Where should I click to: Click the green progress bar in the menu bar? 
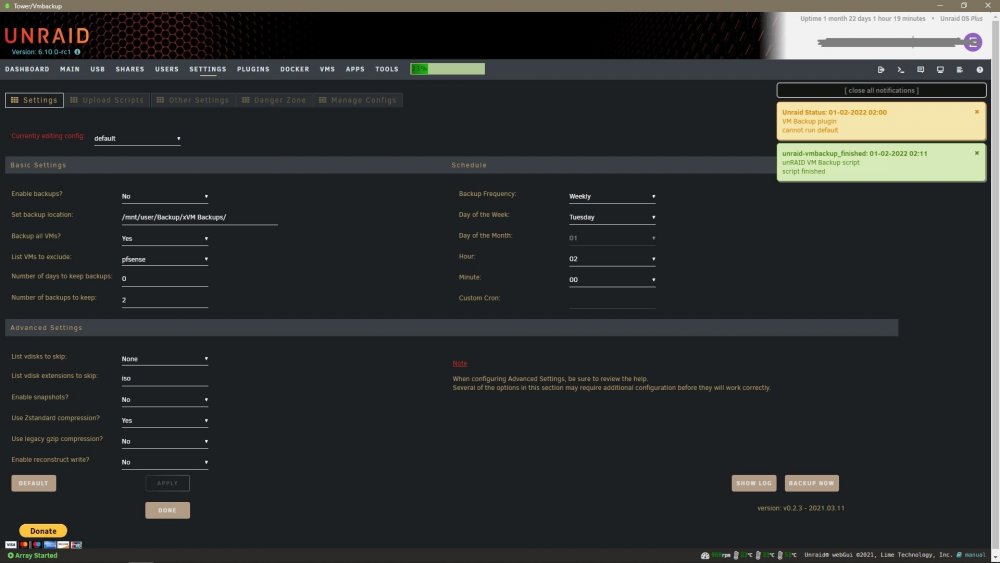coord(448,69)
